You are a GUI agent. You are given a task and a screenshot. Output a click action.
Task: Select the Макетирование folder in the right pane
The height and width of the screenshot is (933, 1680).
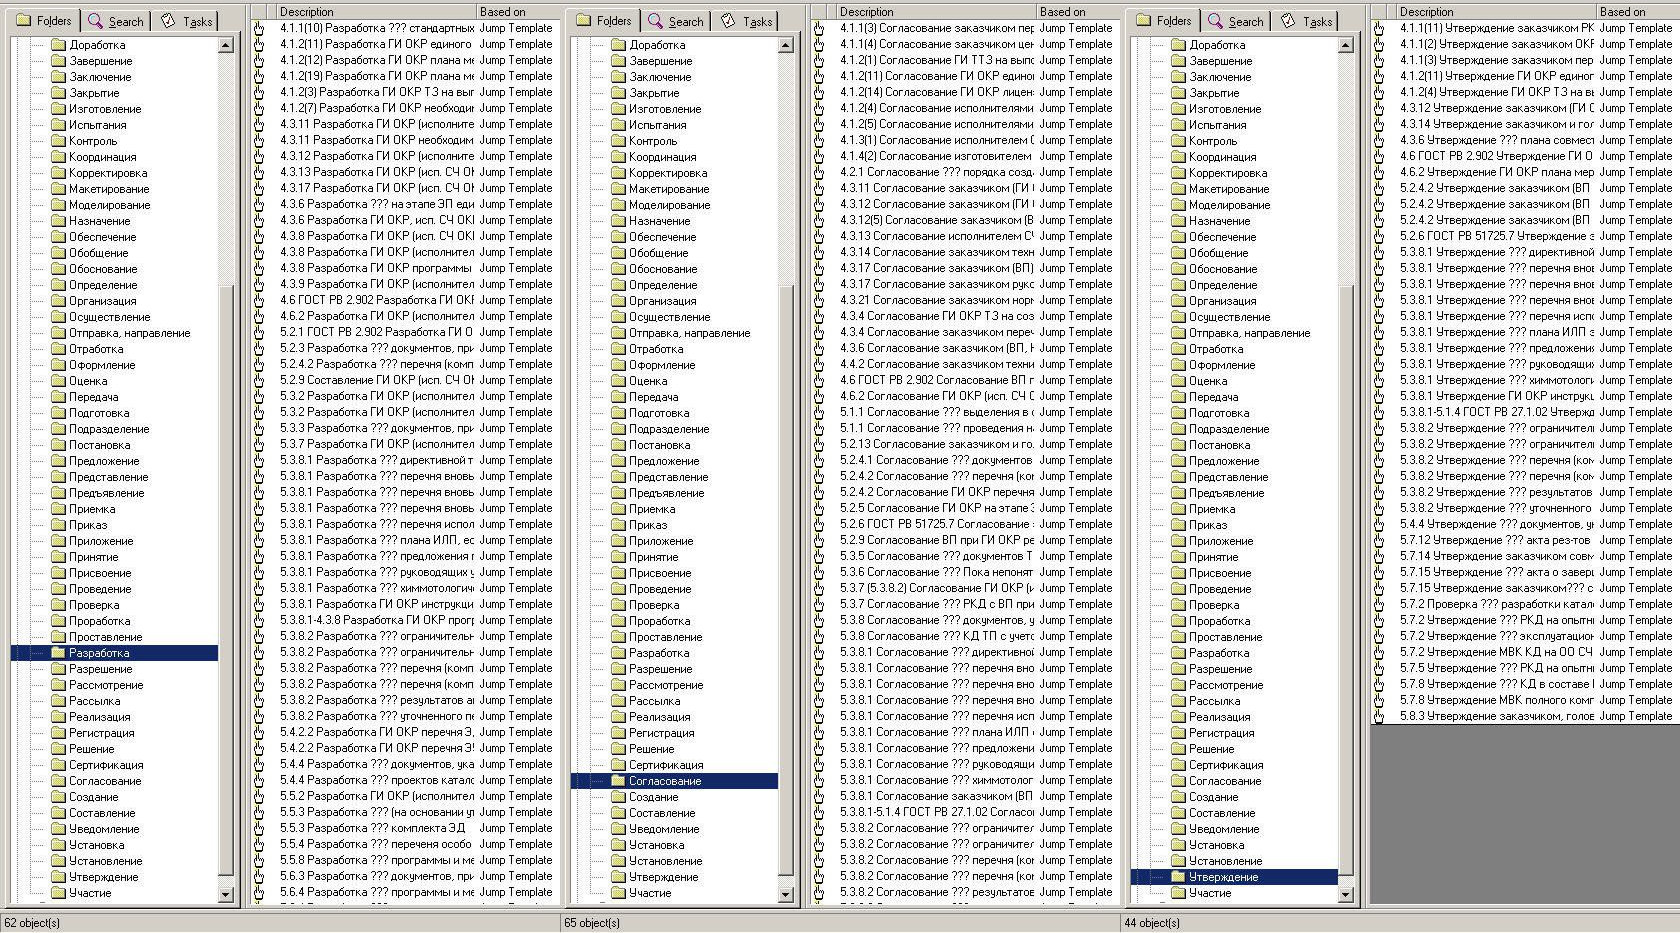coord(1229,189)
